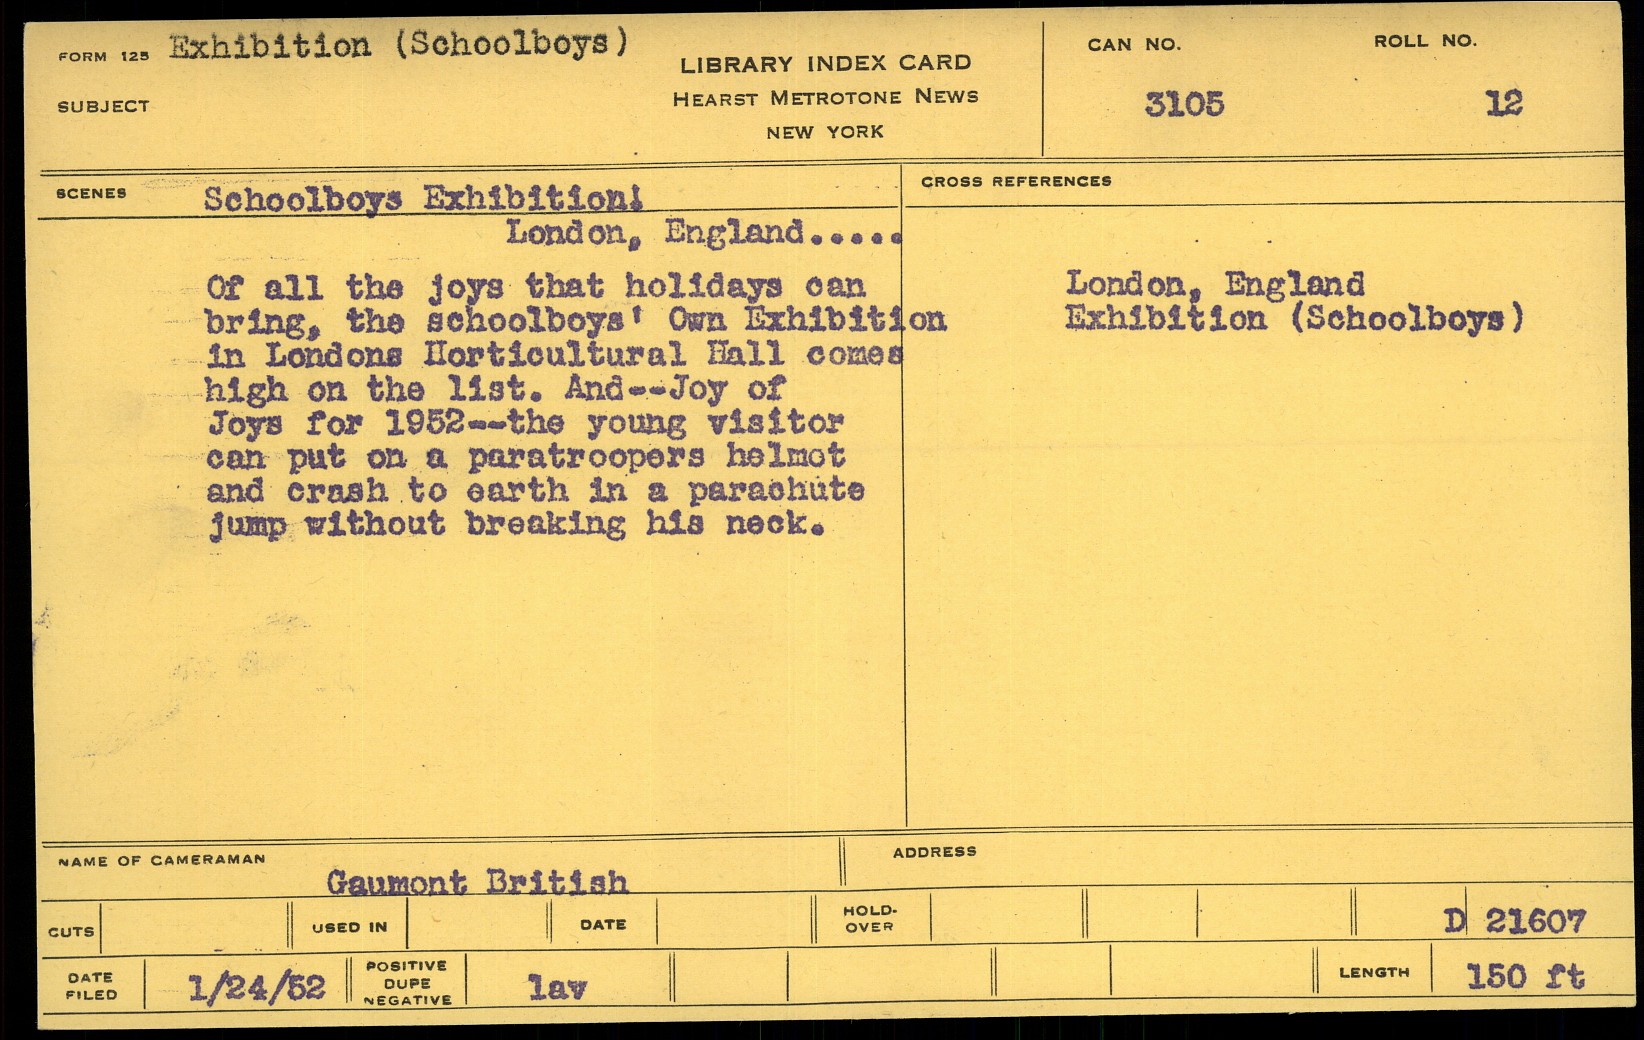Click the 'Exhibition (Schoolboys)' cross reference entry
Viewport: 1644px width, 1040px height.
[1294, 319]
